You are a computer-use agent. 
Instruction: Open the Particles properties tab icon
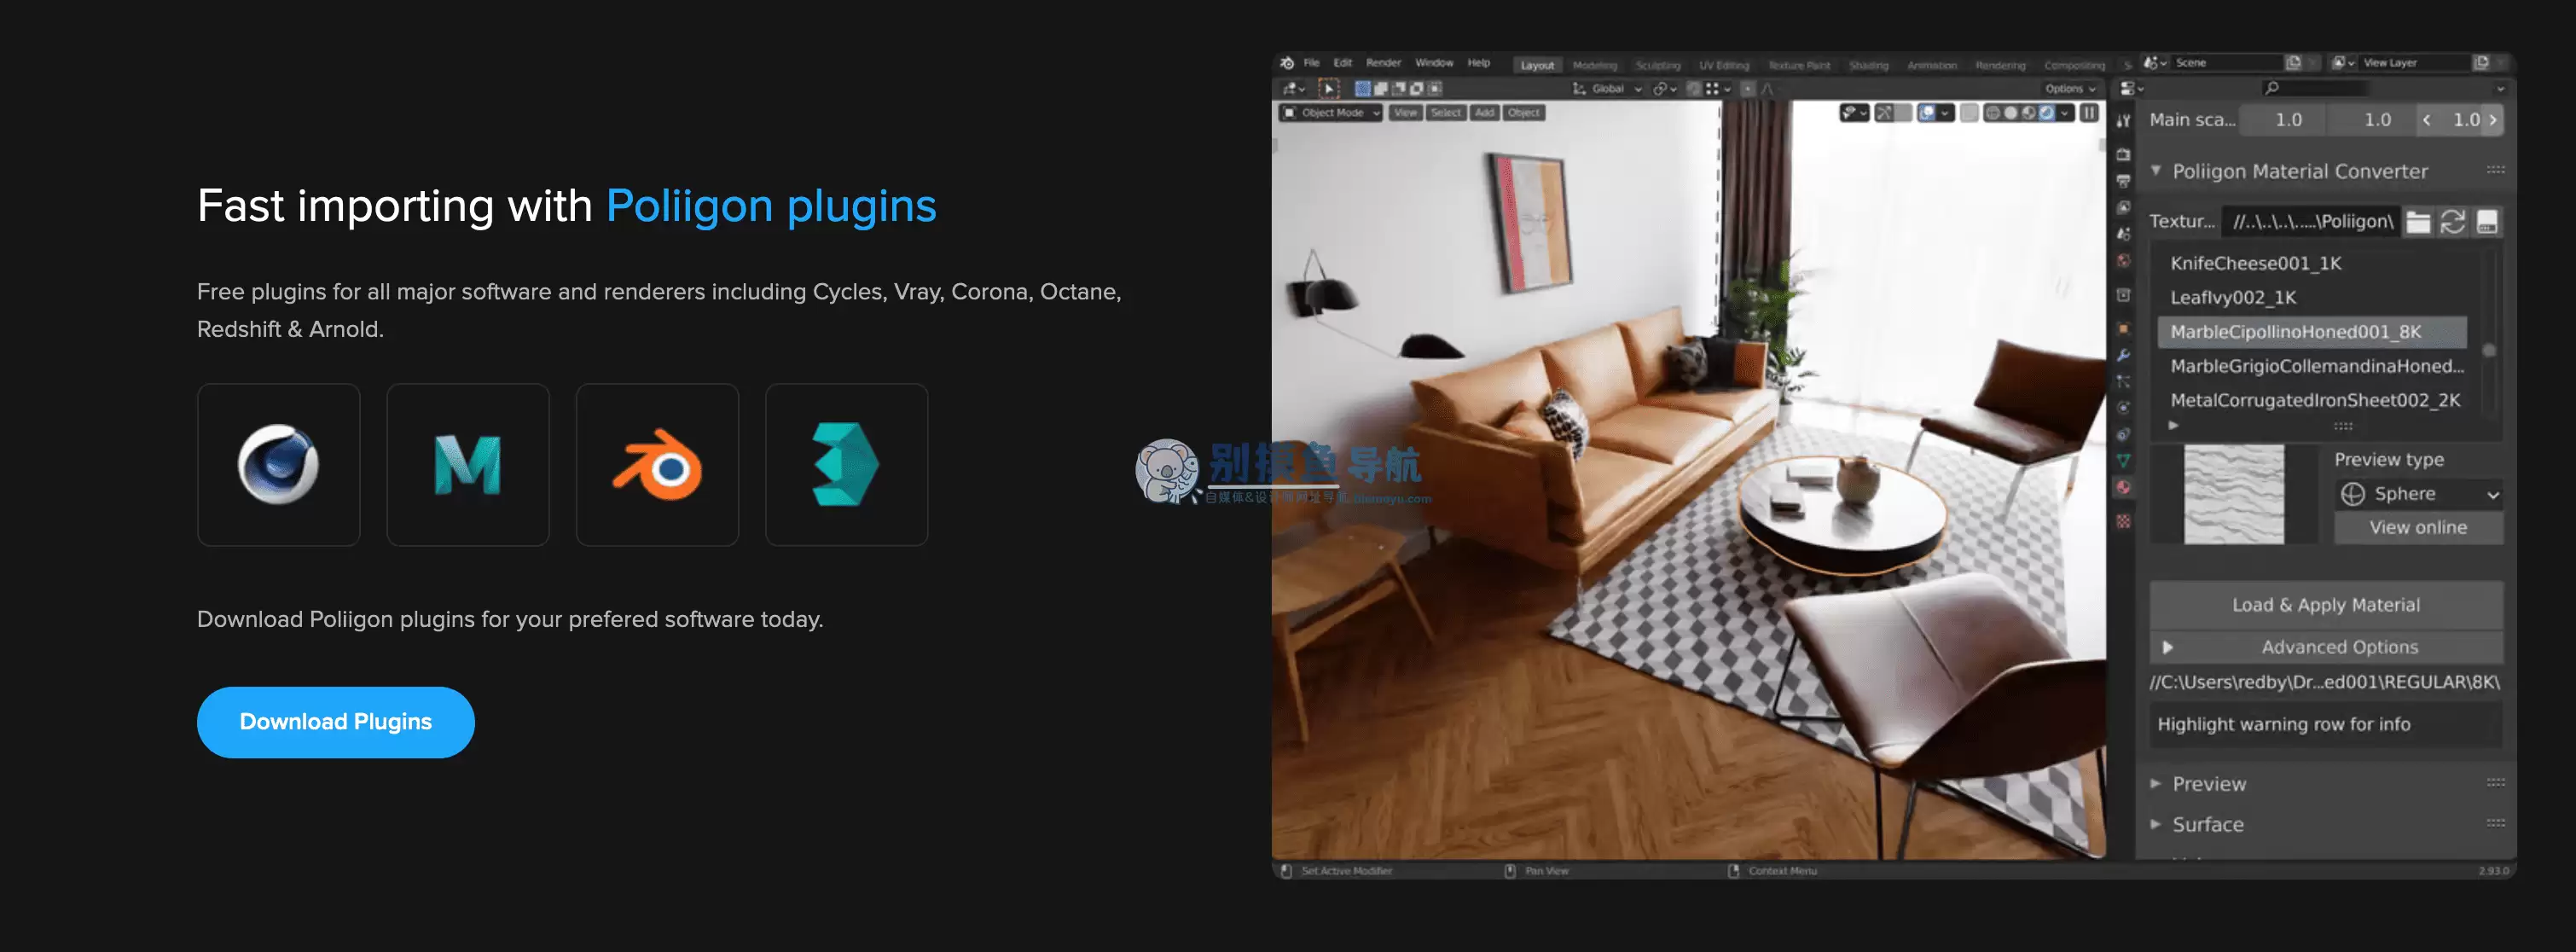point(2123,382)
